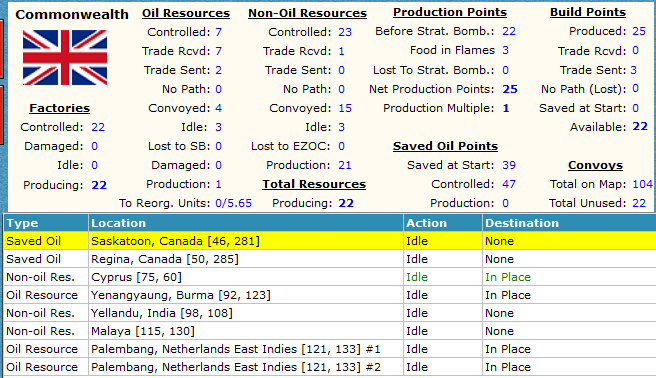Click the Build Points heading

[588, 12]
